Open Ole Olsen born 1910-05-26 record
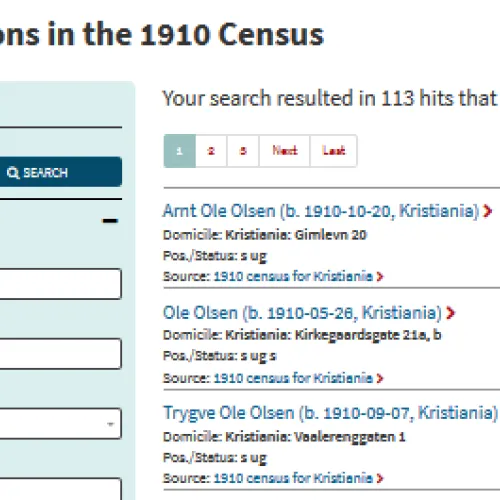 point(302,313)
